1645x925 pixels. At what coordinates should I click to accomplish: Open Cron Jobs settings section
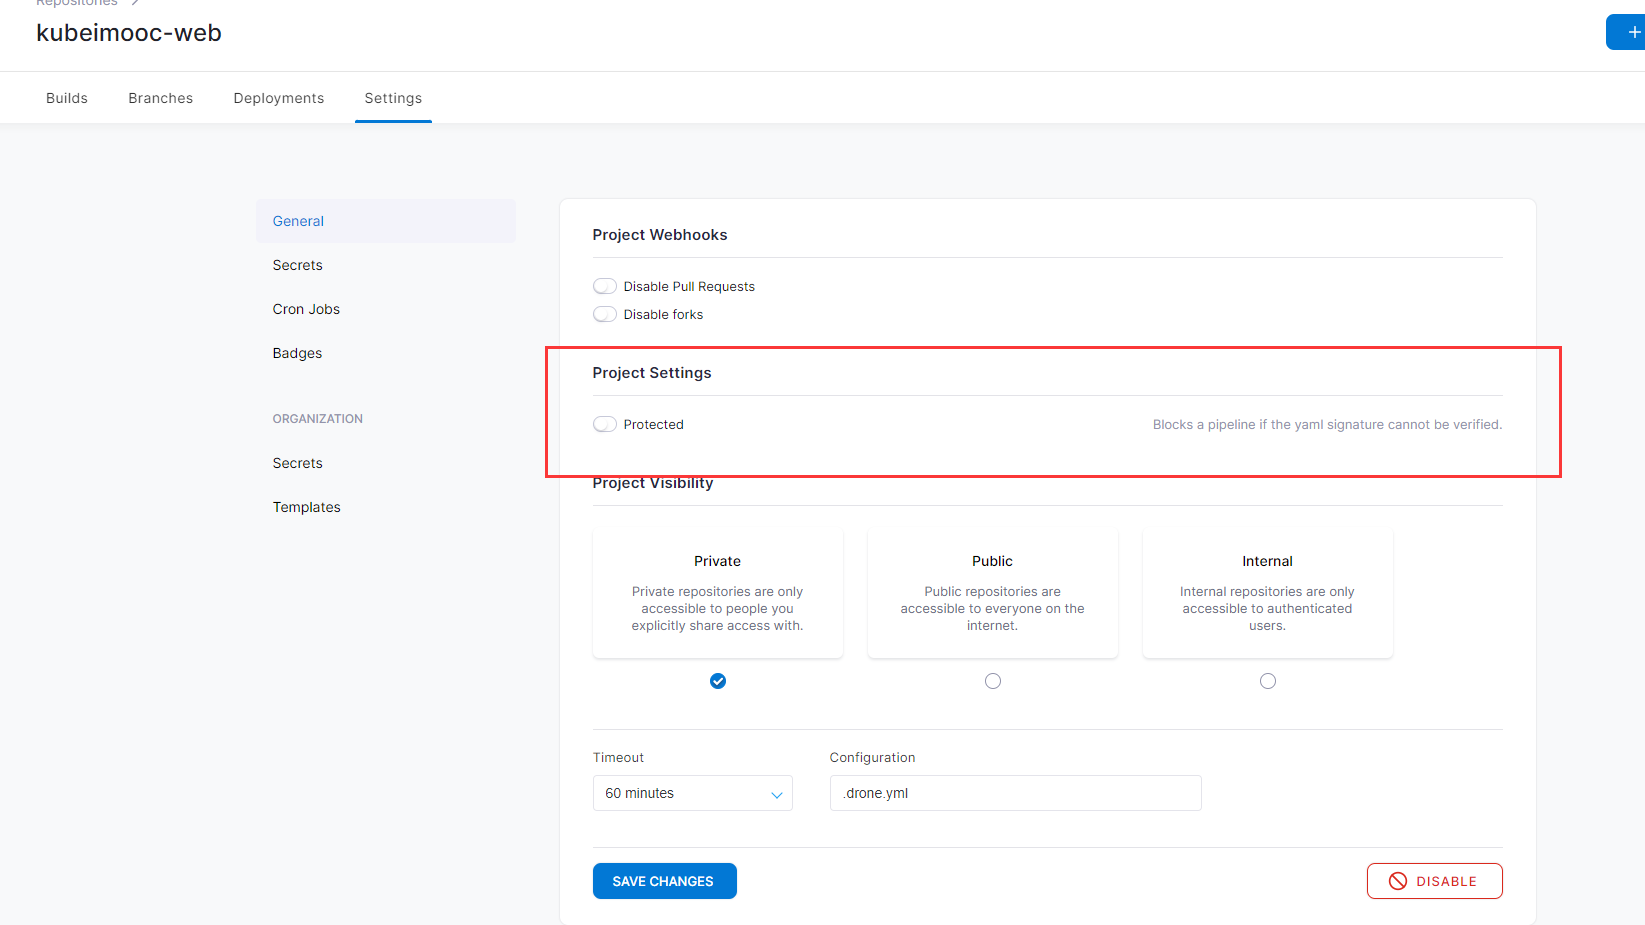[306, 309]
